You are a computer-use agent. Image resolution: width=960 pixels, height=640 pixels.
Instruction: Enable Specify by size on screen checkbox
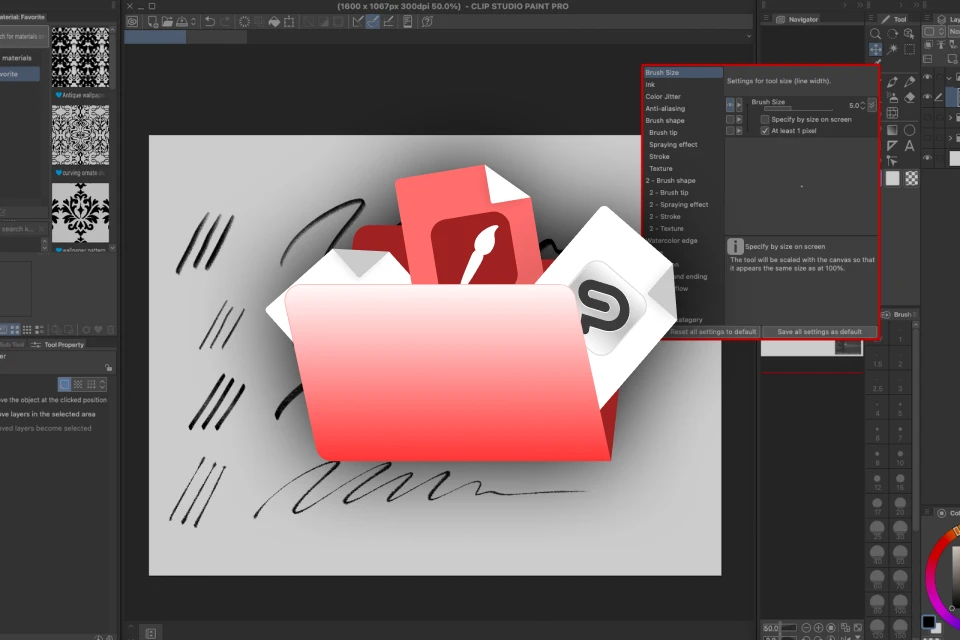[765, 119]
